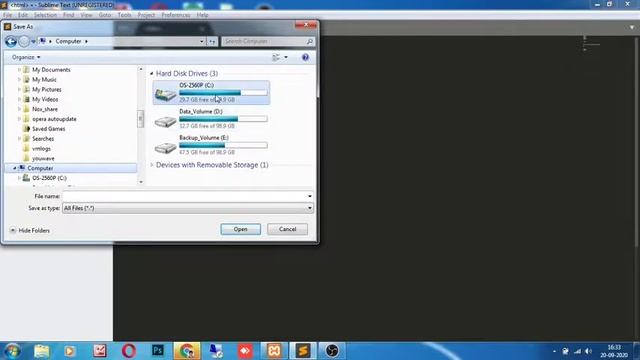Open Google Chrome from the taskbar
Screen dimensions: 640x360
[187, 351]
